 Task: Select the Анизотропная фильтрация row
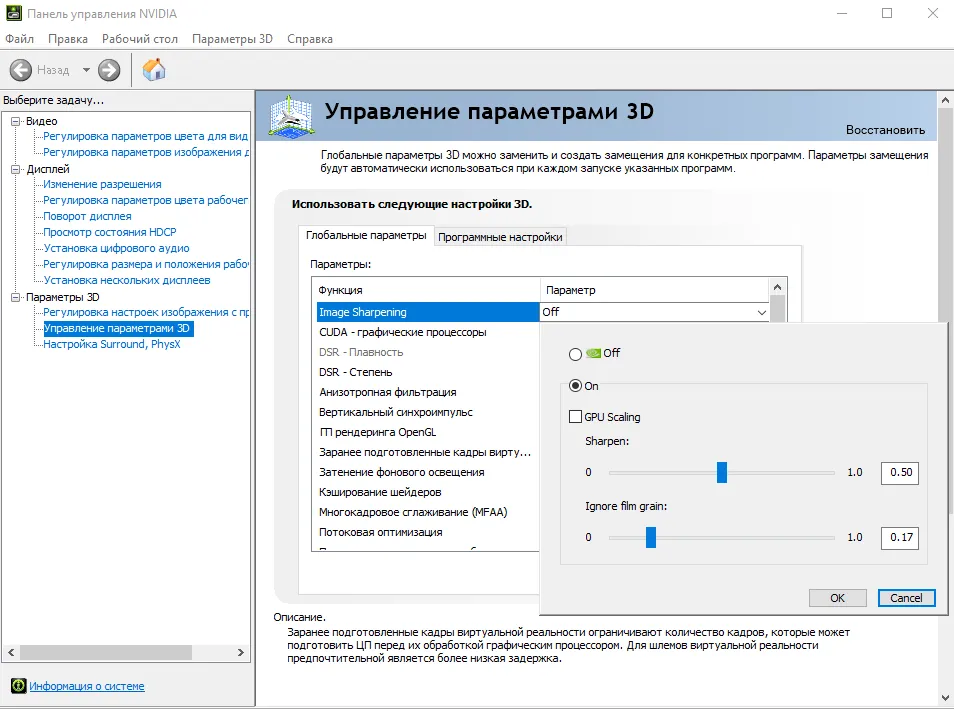pyautogui.click(x=428, y=393)
